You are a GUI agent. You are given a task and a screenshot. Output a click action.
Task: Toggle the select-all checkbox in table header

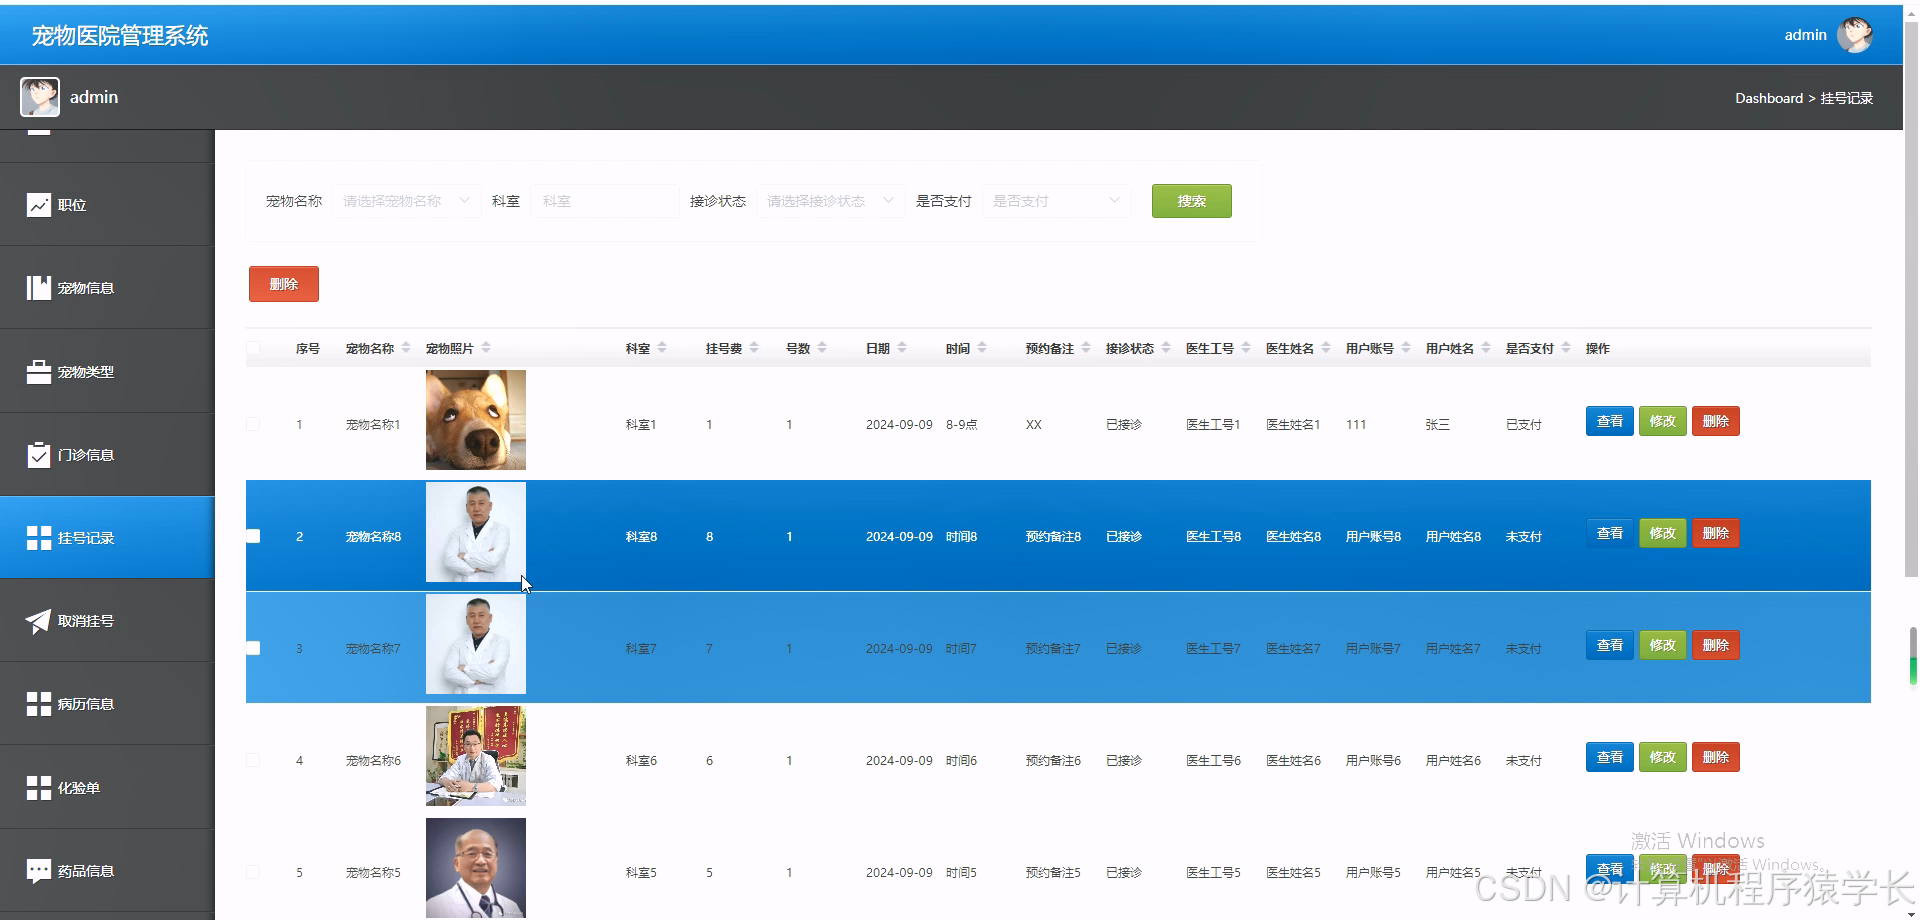pyautogui.click(x=253, y=348)
